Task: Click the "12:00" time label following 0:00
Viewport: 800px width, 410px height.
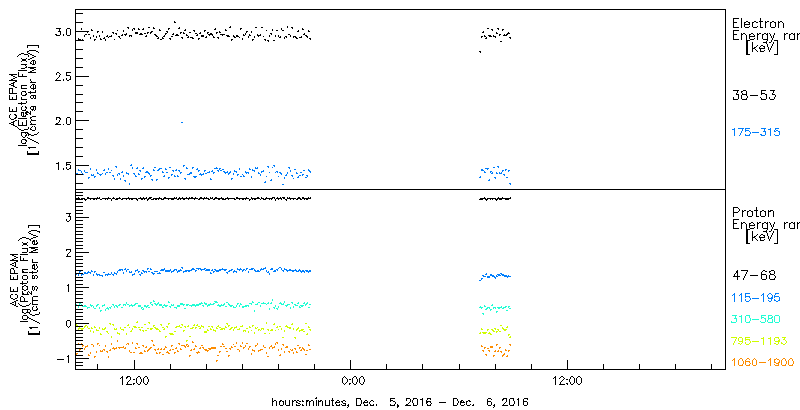Action: click(567, 381)
